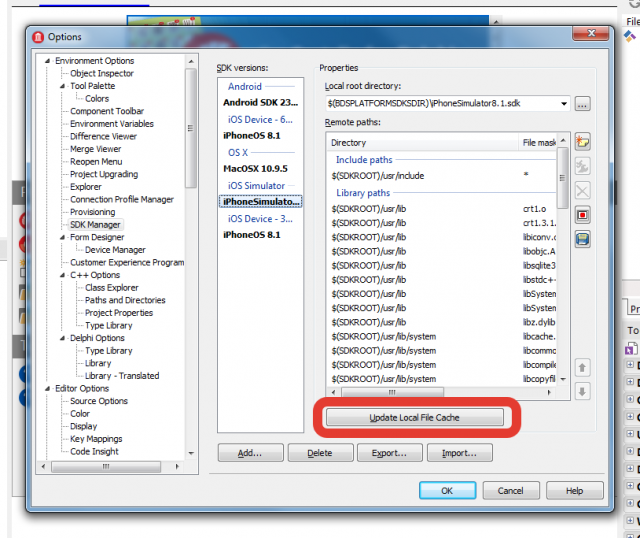
Task: Click the edit path item icon
Action: 582,166
